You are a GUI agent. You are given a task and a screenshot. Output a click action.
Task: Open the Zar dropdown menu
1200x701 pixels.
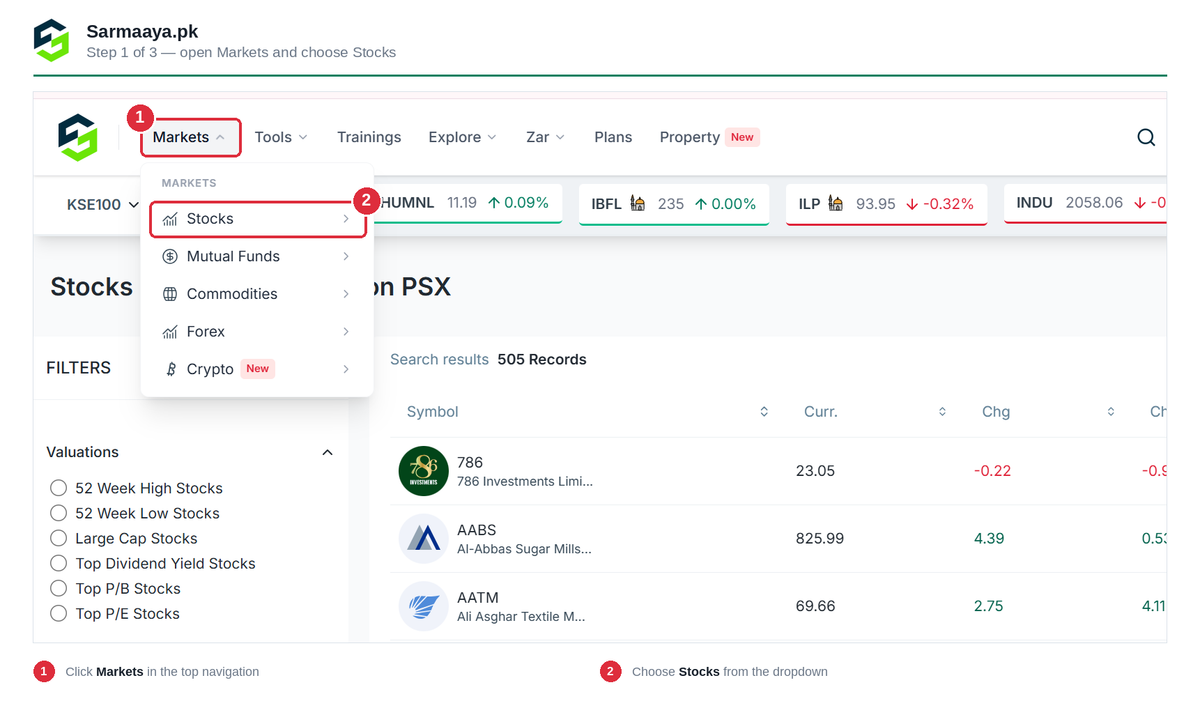pyautogui.click(x=545, y=137)
